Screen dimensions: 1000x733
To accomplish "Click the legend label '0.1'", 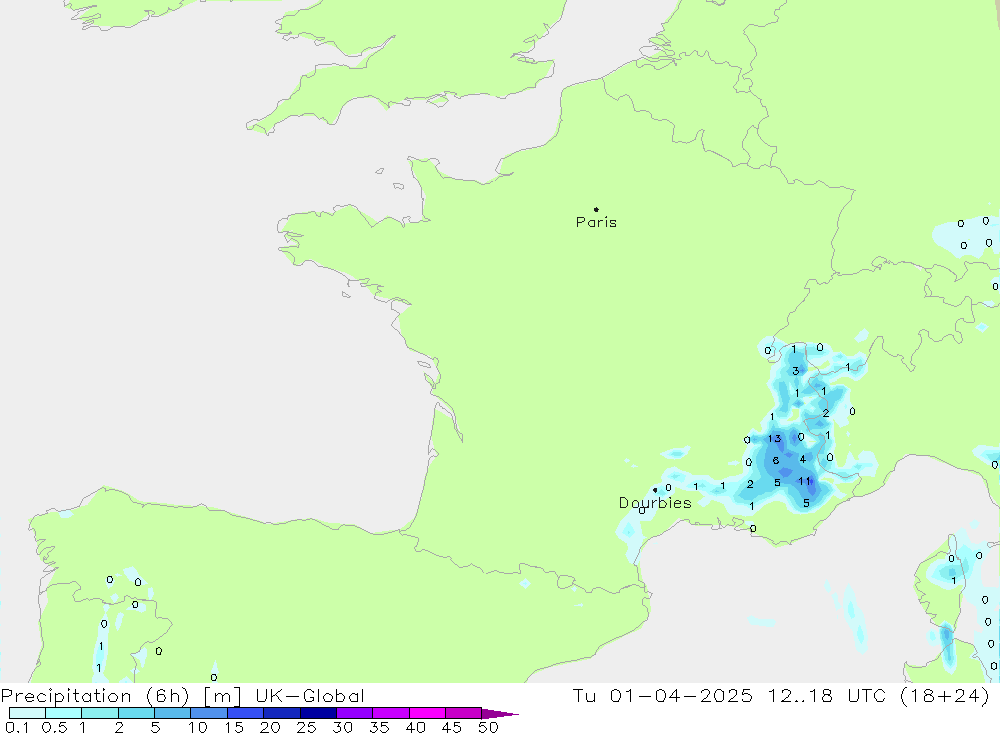I will (x=17, y=727).
